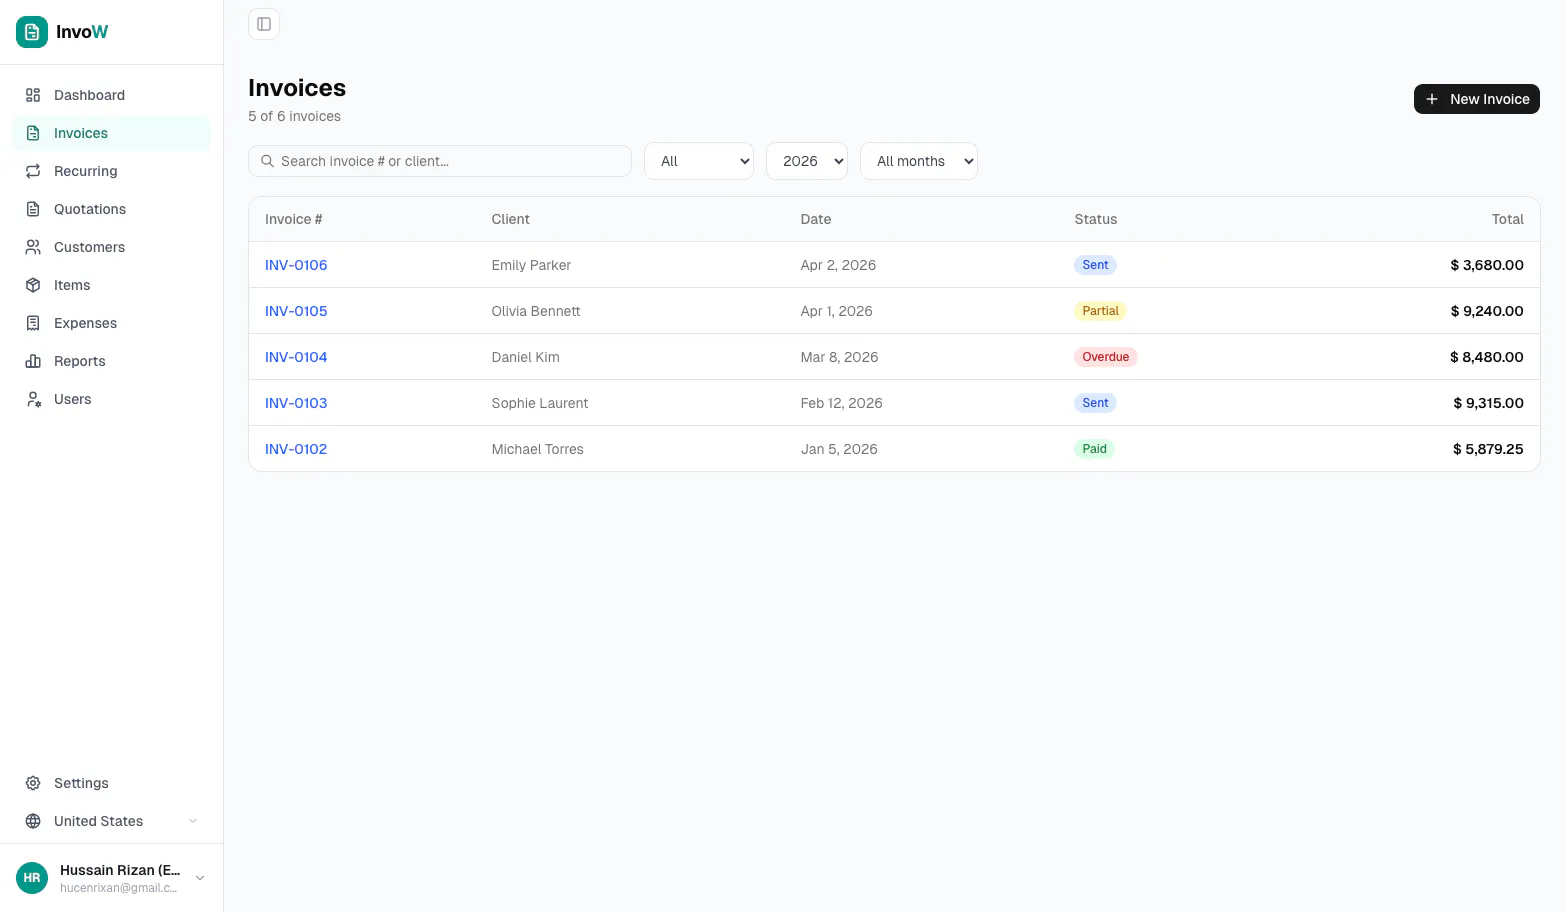Click the total $ 9,315.00
1565x912 pixels.
1488,403
